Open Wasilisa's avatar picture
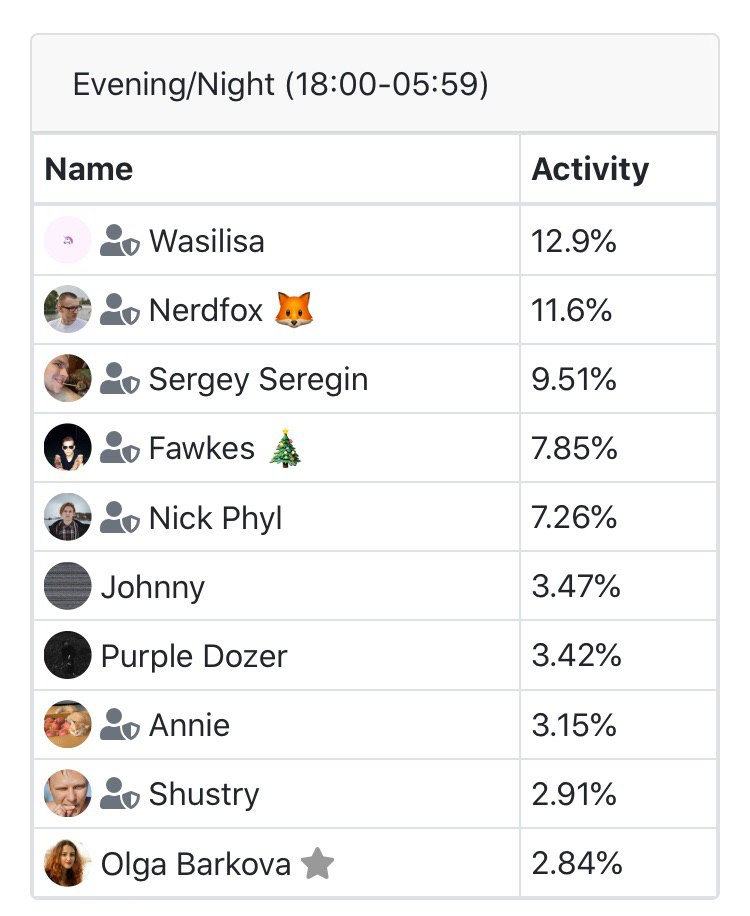This screenshot has width=750, height=916. 68,240
